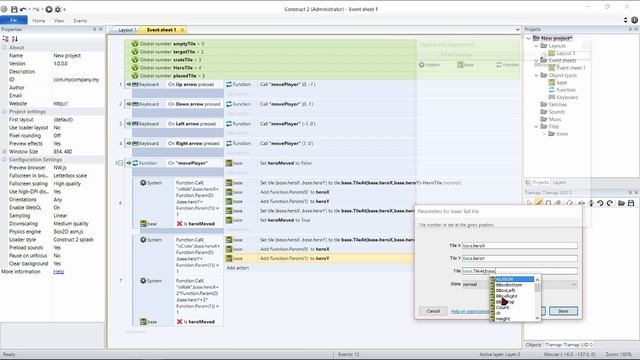The image size is (640, 360).
Task: Click the red X on event 7 heroMoved condition
Action: point(180,322)
